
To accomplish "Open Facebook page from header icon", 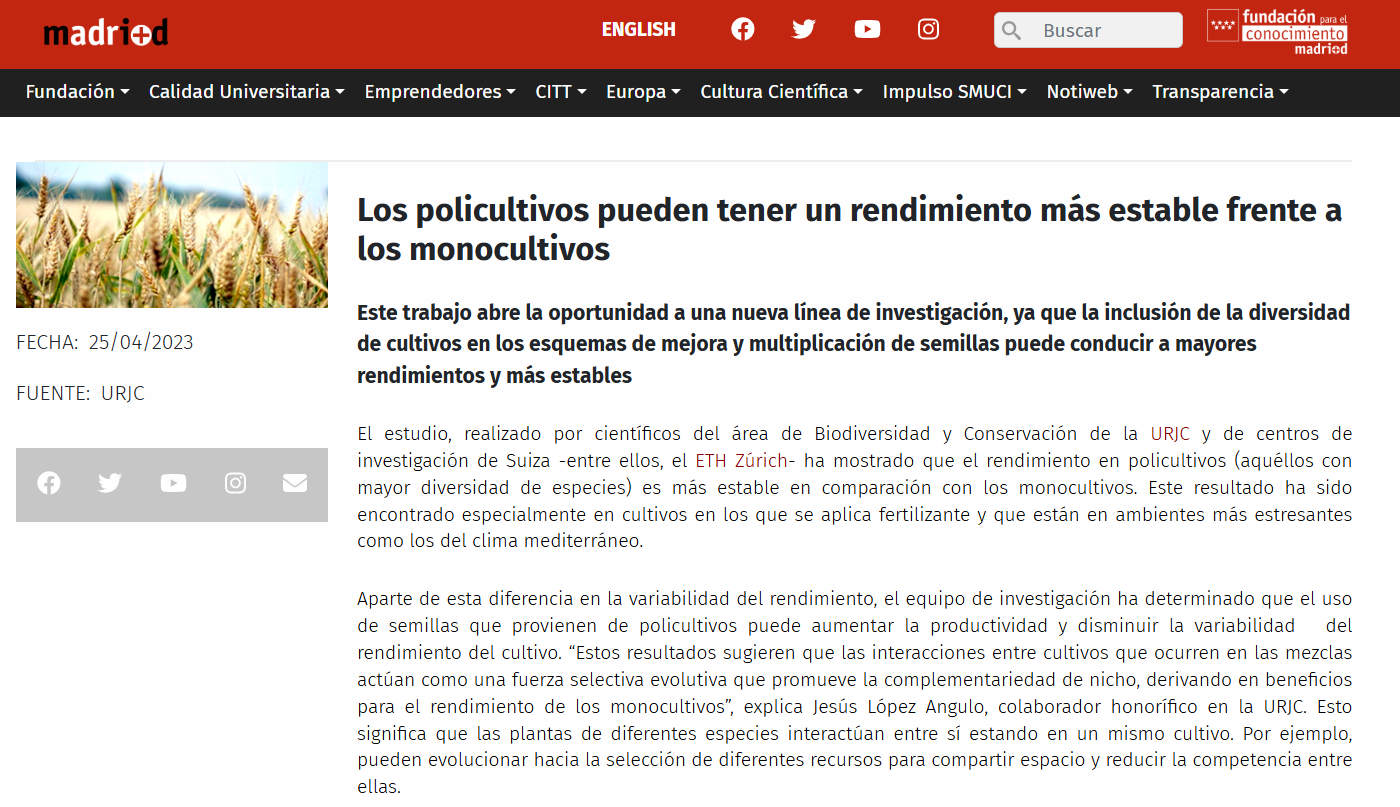I will [743, 29].
